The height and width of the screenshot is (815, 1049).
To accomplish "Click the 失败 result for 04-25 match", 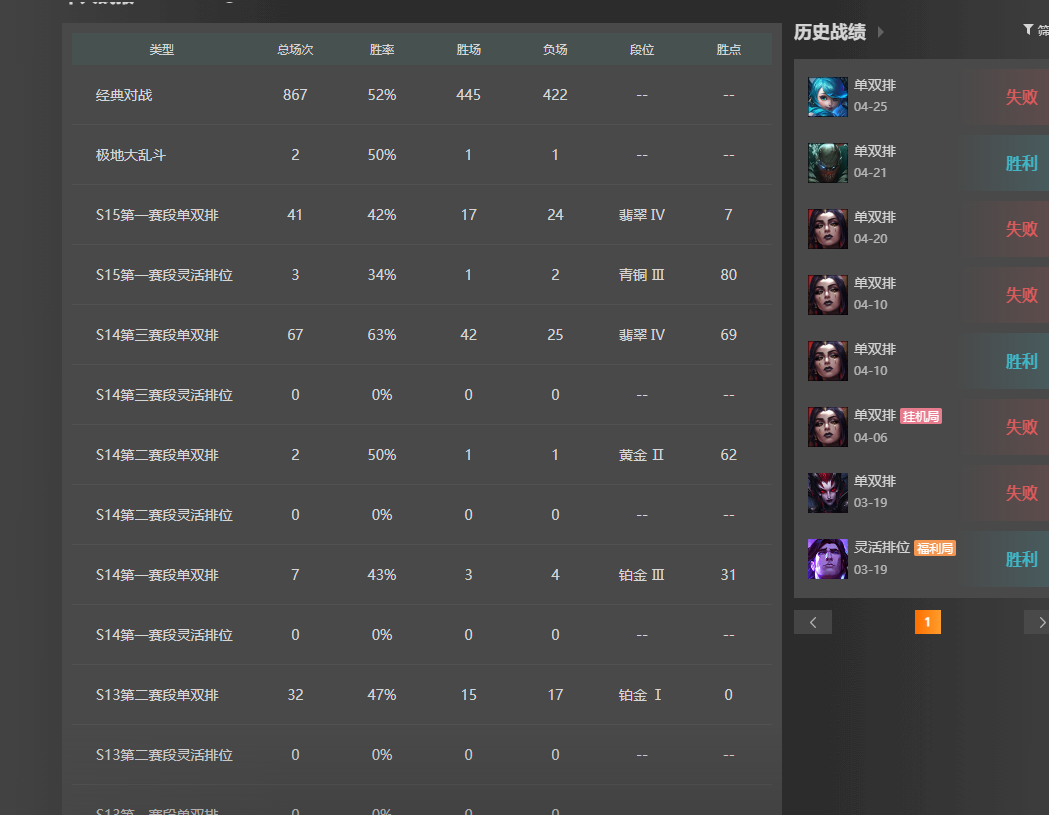I will click(x=1022, y=97).
